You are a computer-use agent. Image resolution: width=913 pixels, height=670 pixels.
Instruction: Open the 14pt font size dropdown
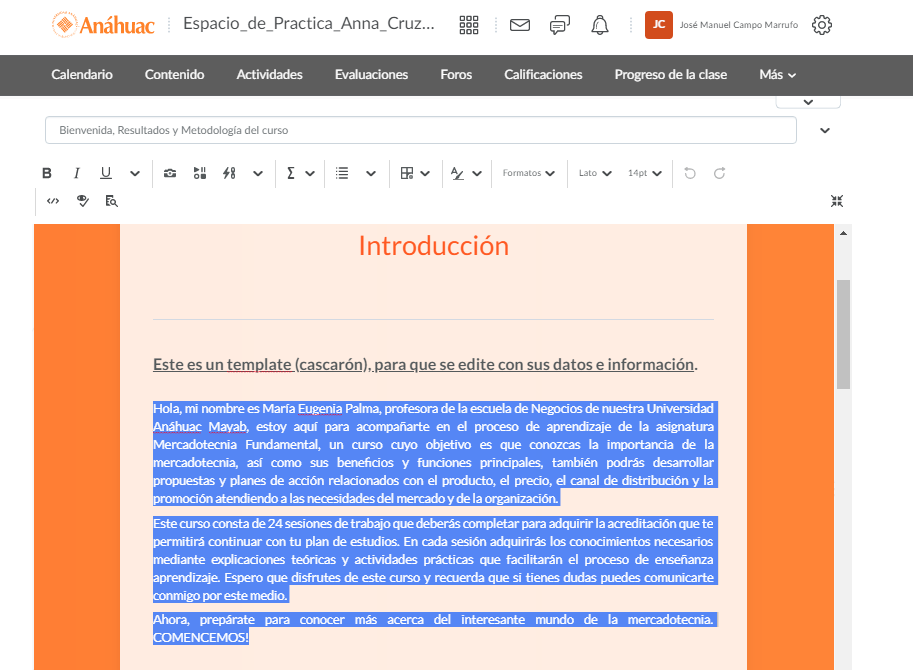(645, 173)
